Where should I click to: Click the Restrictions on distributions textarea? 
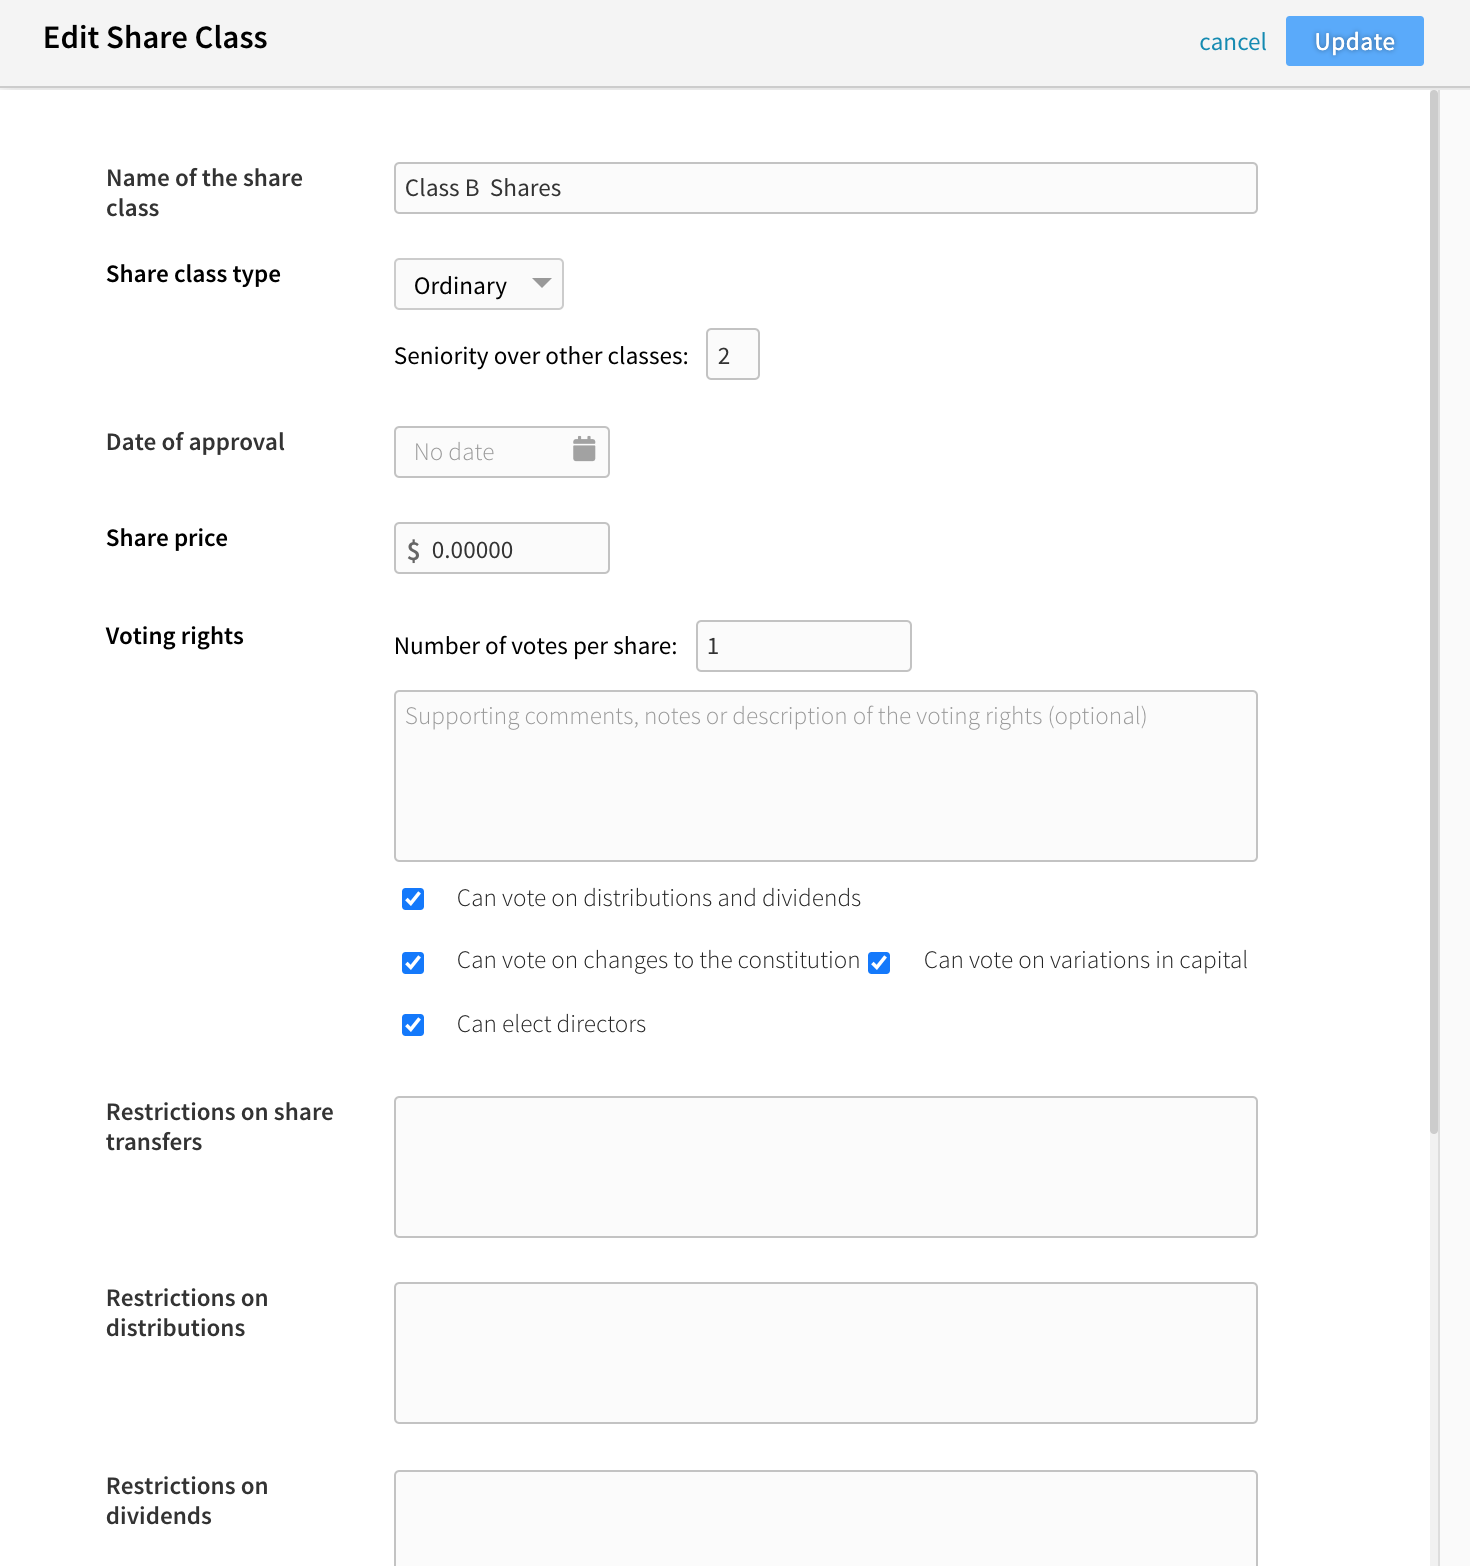point(826,1353)
